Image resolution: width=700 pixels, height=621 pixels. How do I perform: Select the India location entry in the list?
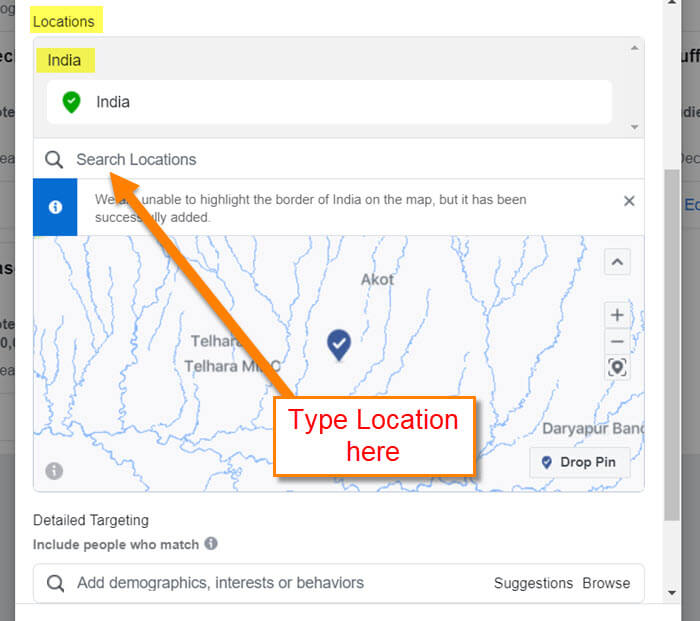pos(329,102)
